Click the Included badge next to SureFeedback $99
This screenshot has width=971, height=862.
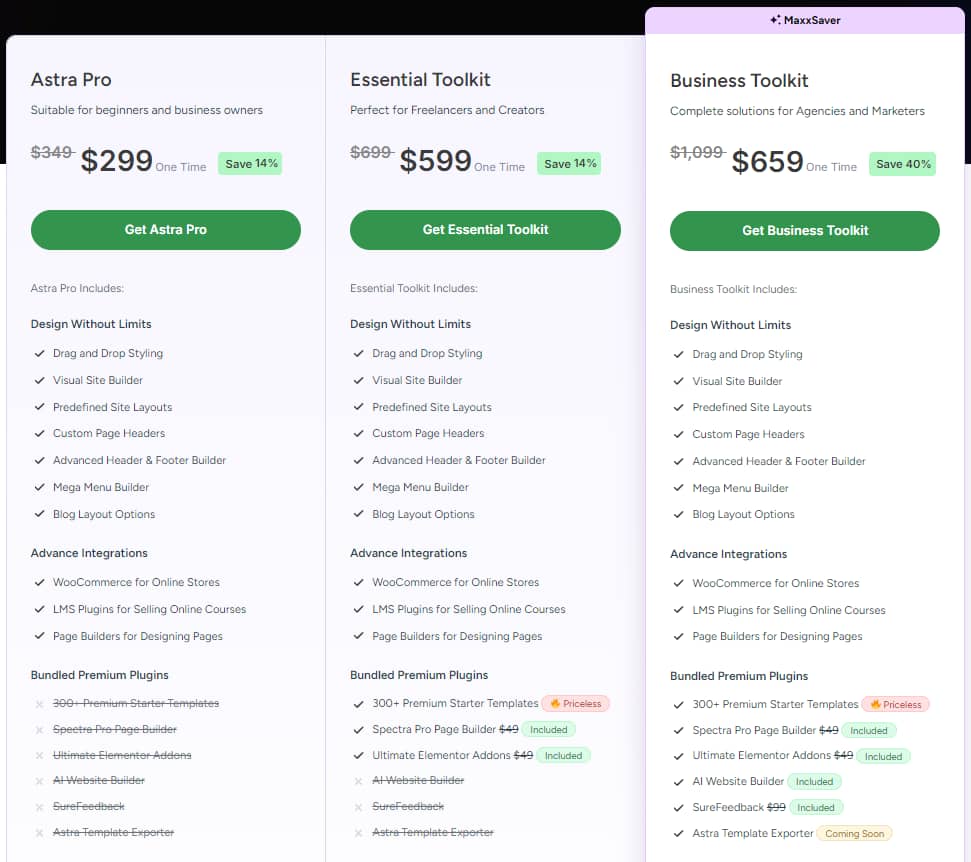(x=816, y=807)
